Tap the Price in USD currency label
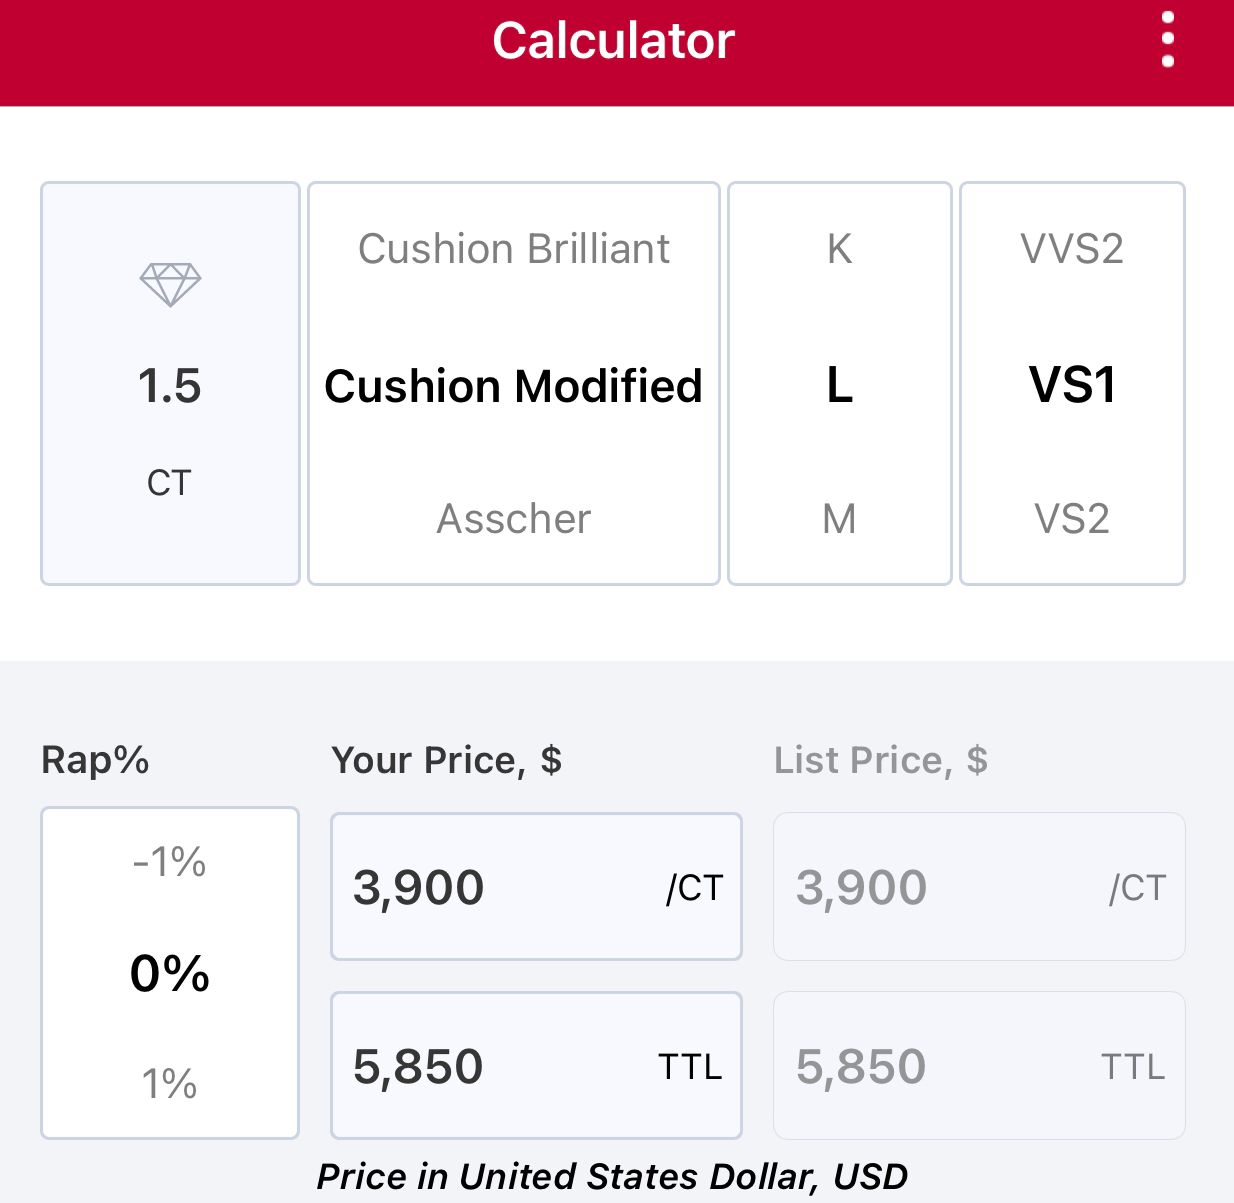The height and width of the screenshot is (1203, 1234). (x=612, y=1177)
